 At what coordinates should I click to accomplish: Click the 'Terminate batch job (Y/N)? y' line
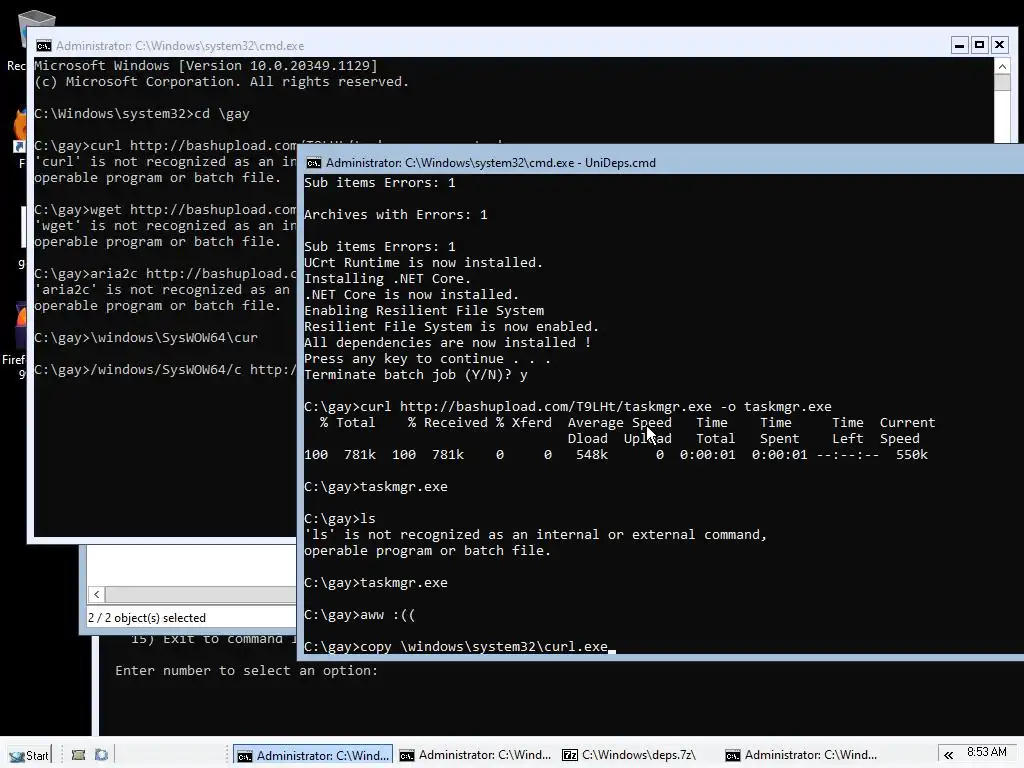click(415, 374)
